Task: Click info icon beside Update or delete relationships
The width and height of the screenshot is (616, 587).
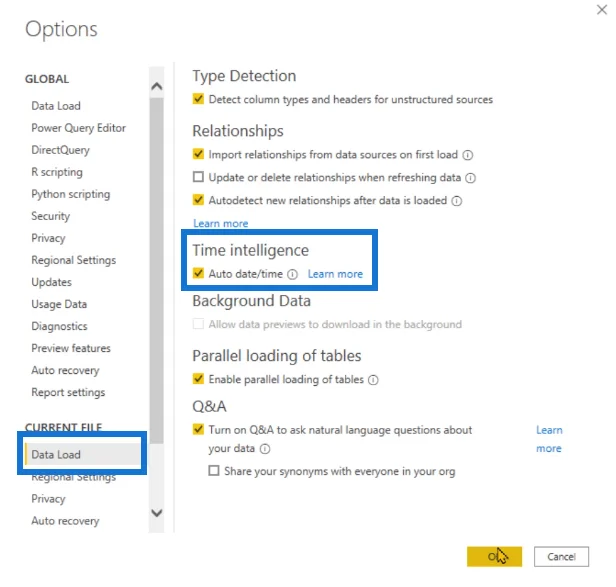Action: click(471, 178)
